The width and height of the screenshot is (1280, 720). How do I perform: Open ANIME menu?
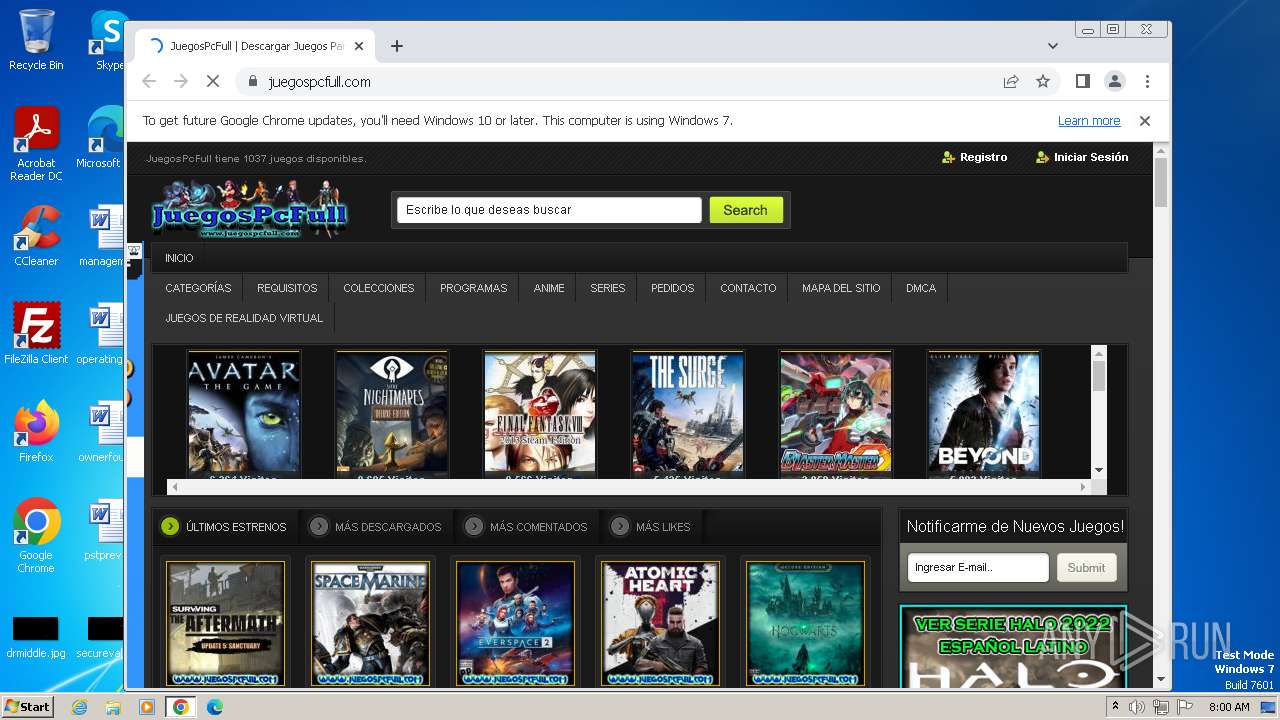click(548, 288)
